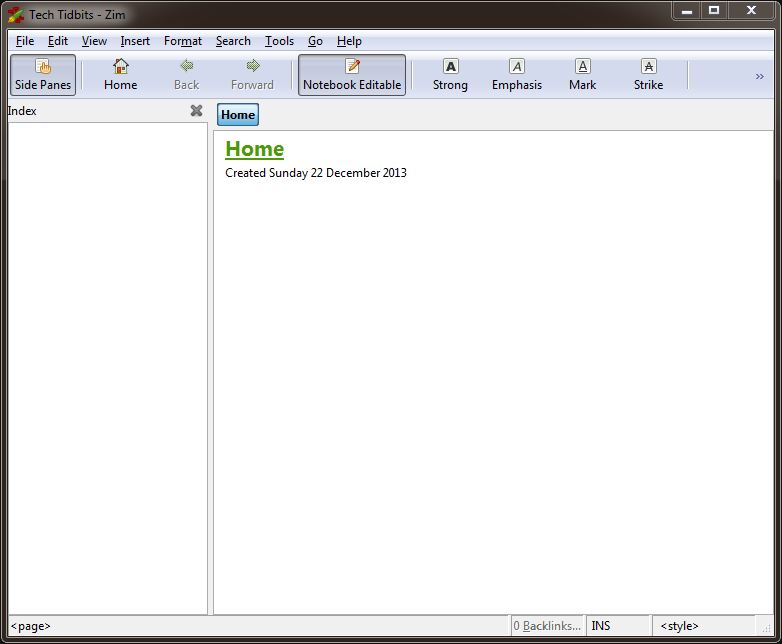The image size is (782, 644).
Task: Expand the toolbar overflow chevron
Action: pyautogui.click(x=760, y=76)
